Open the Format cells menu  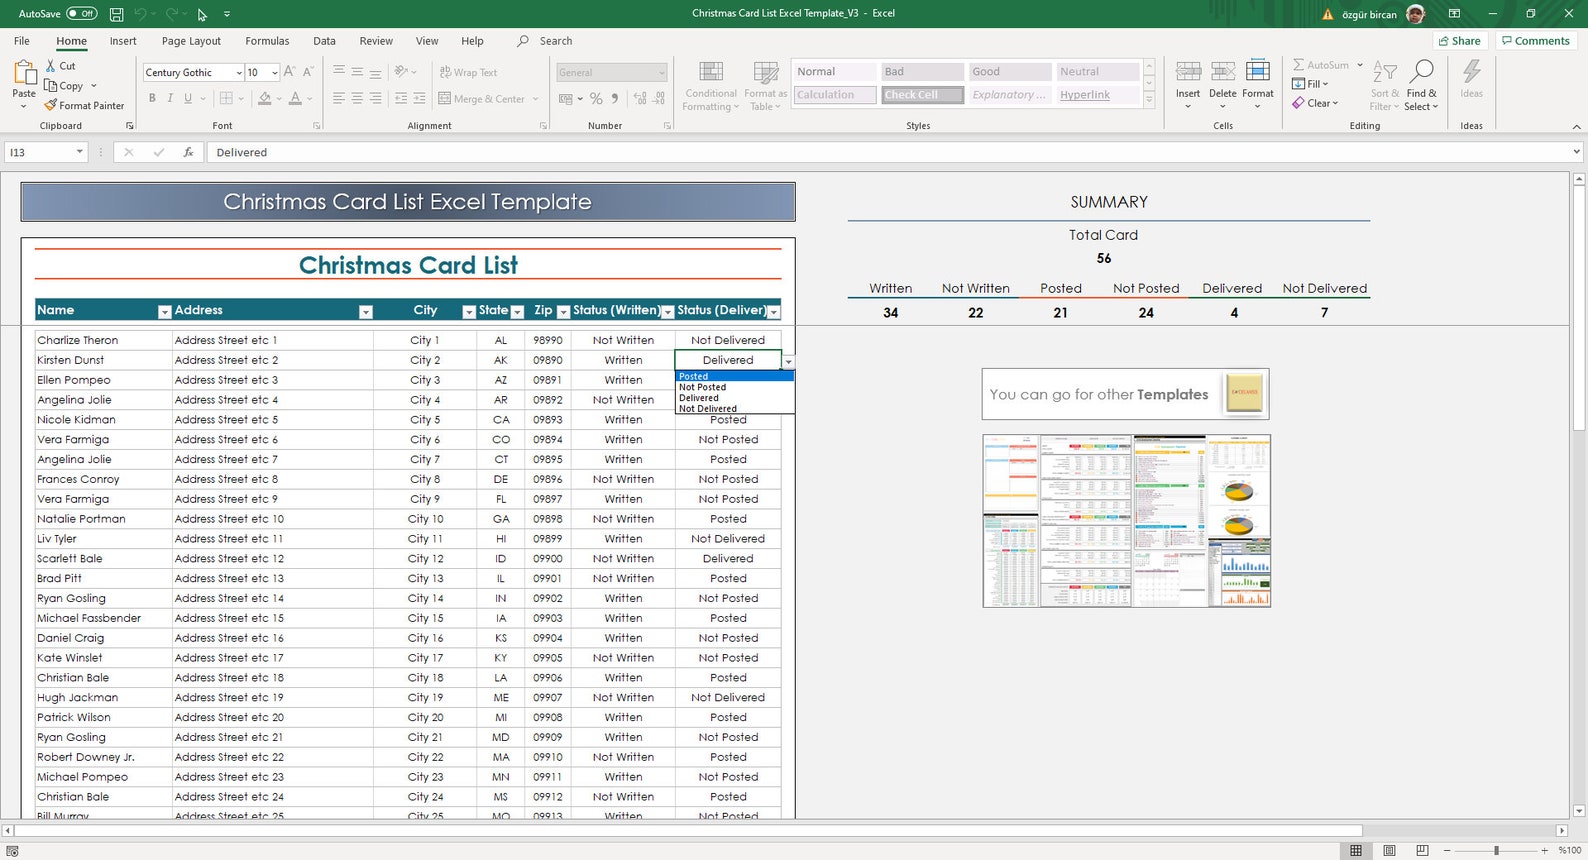coord(1258,84)
